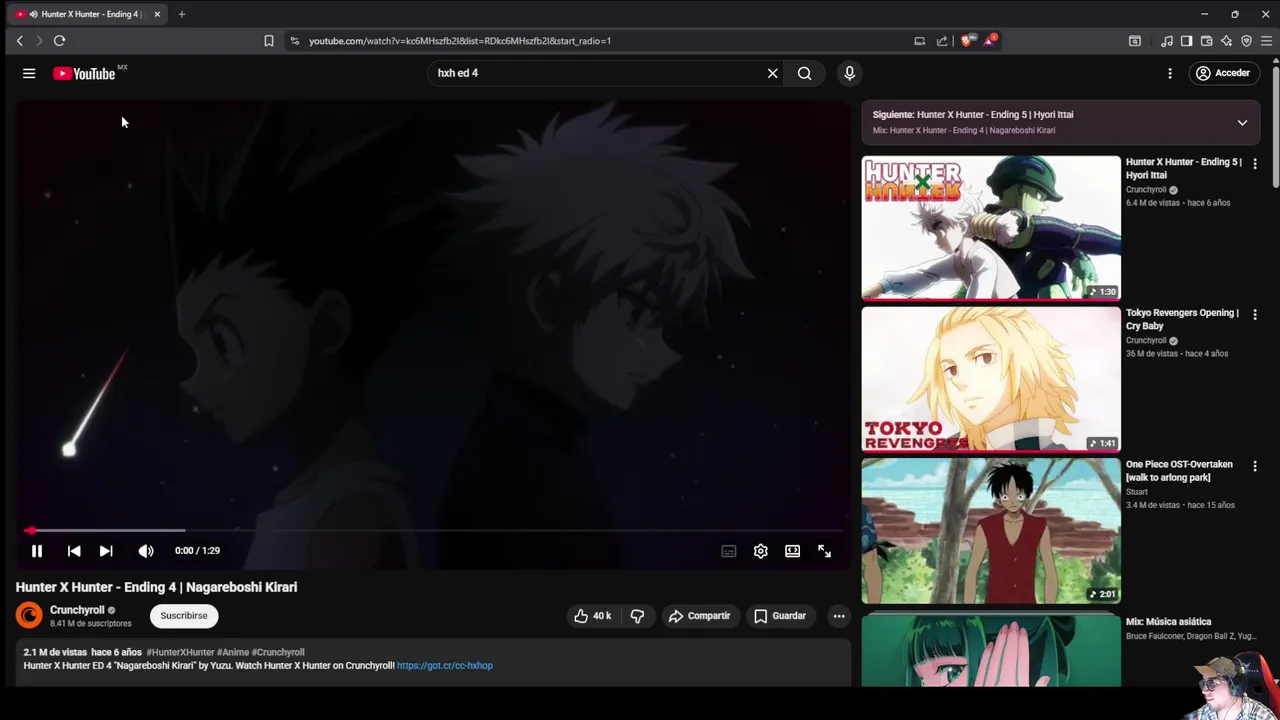The image size is (1280, 720).
Task: Open Tokyo Revengers Opening thumbnail
Action: (x=991, y=380)
